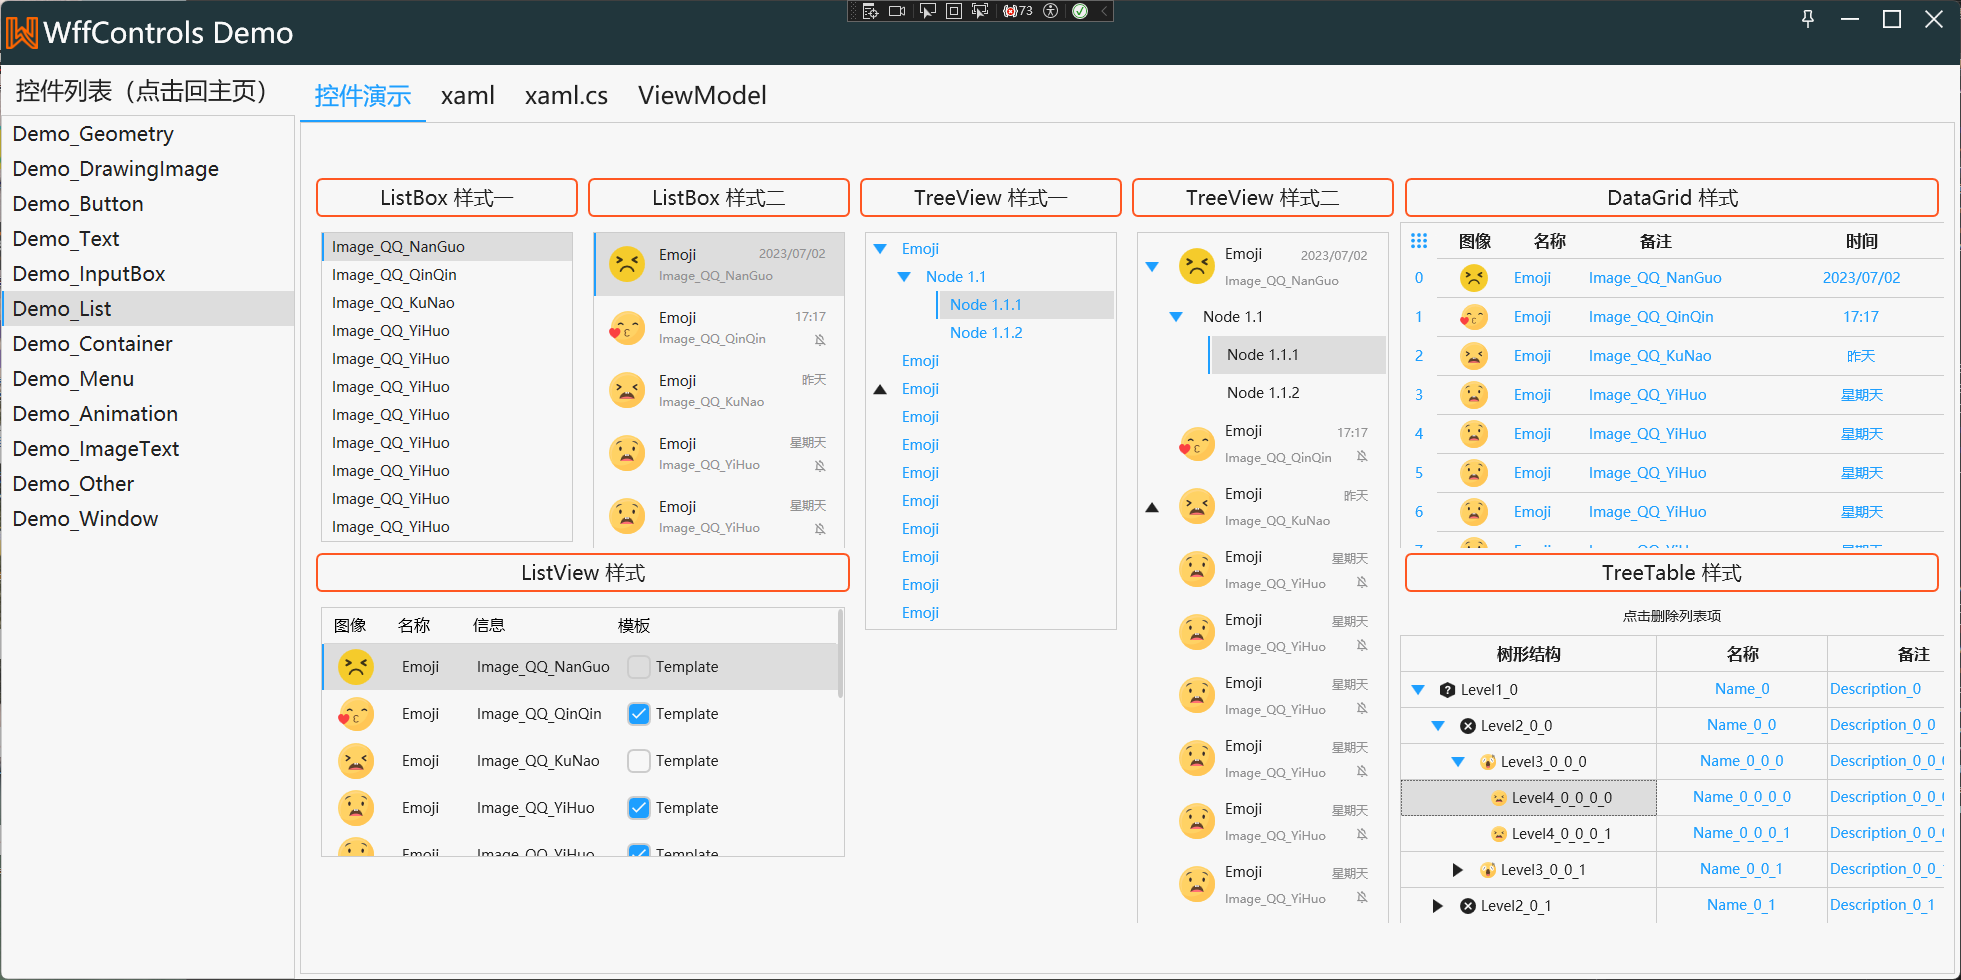Viewport: 1961px width, 980px height.
Task: Click KuNao emoji image in ListView row
Action: (356, 761)
